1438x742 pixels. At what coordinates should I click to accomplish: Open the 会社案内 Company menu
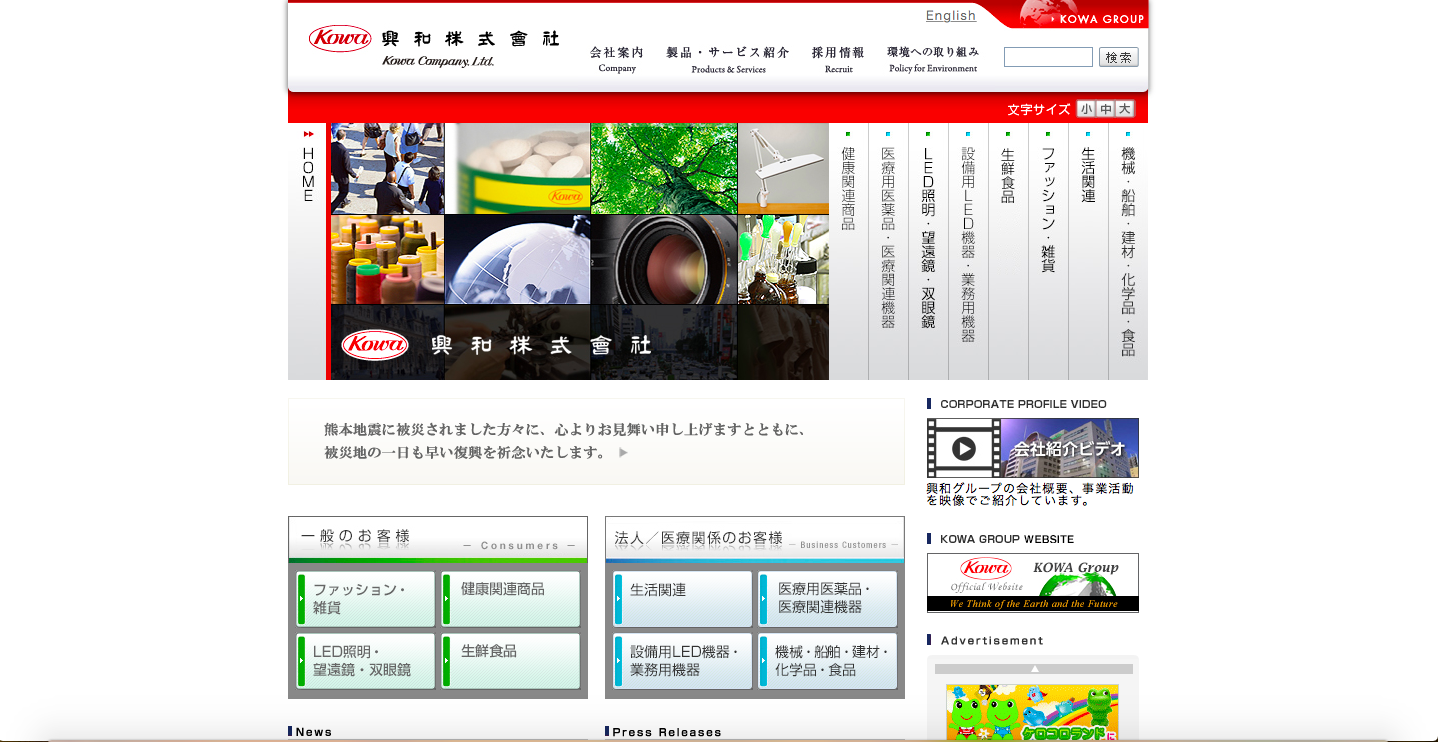617,60
